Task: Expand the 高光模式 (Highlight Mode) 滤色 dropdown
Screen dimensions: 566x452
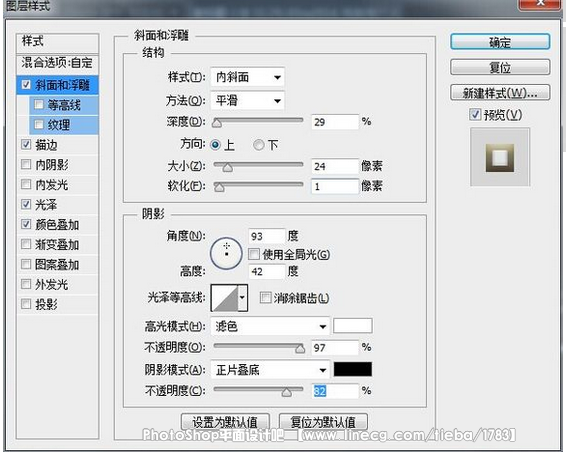Action: tap(270, 327)
